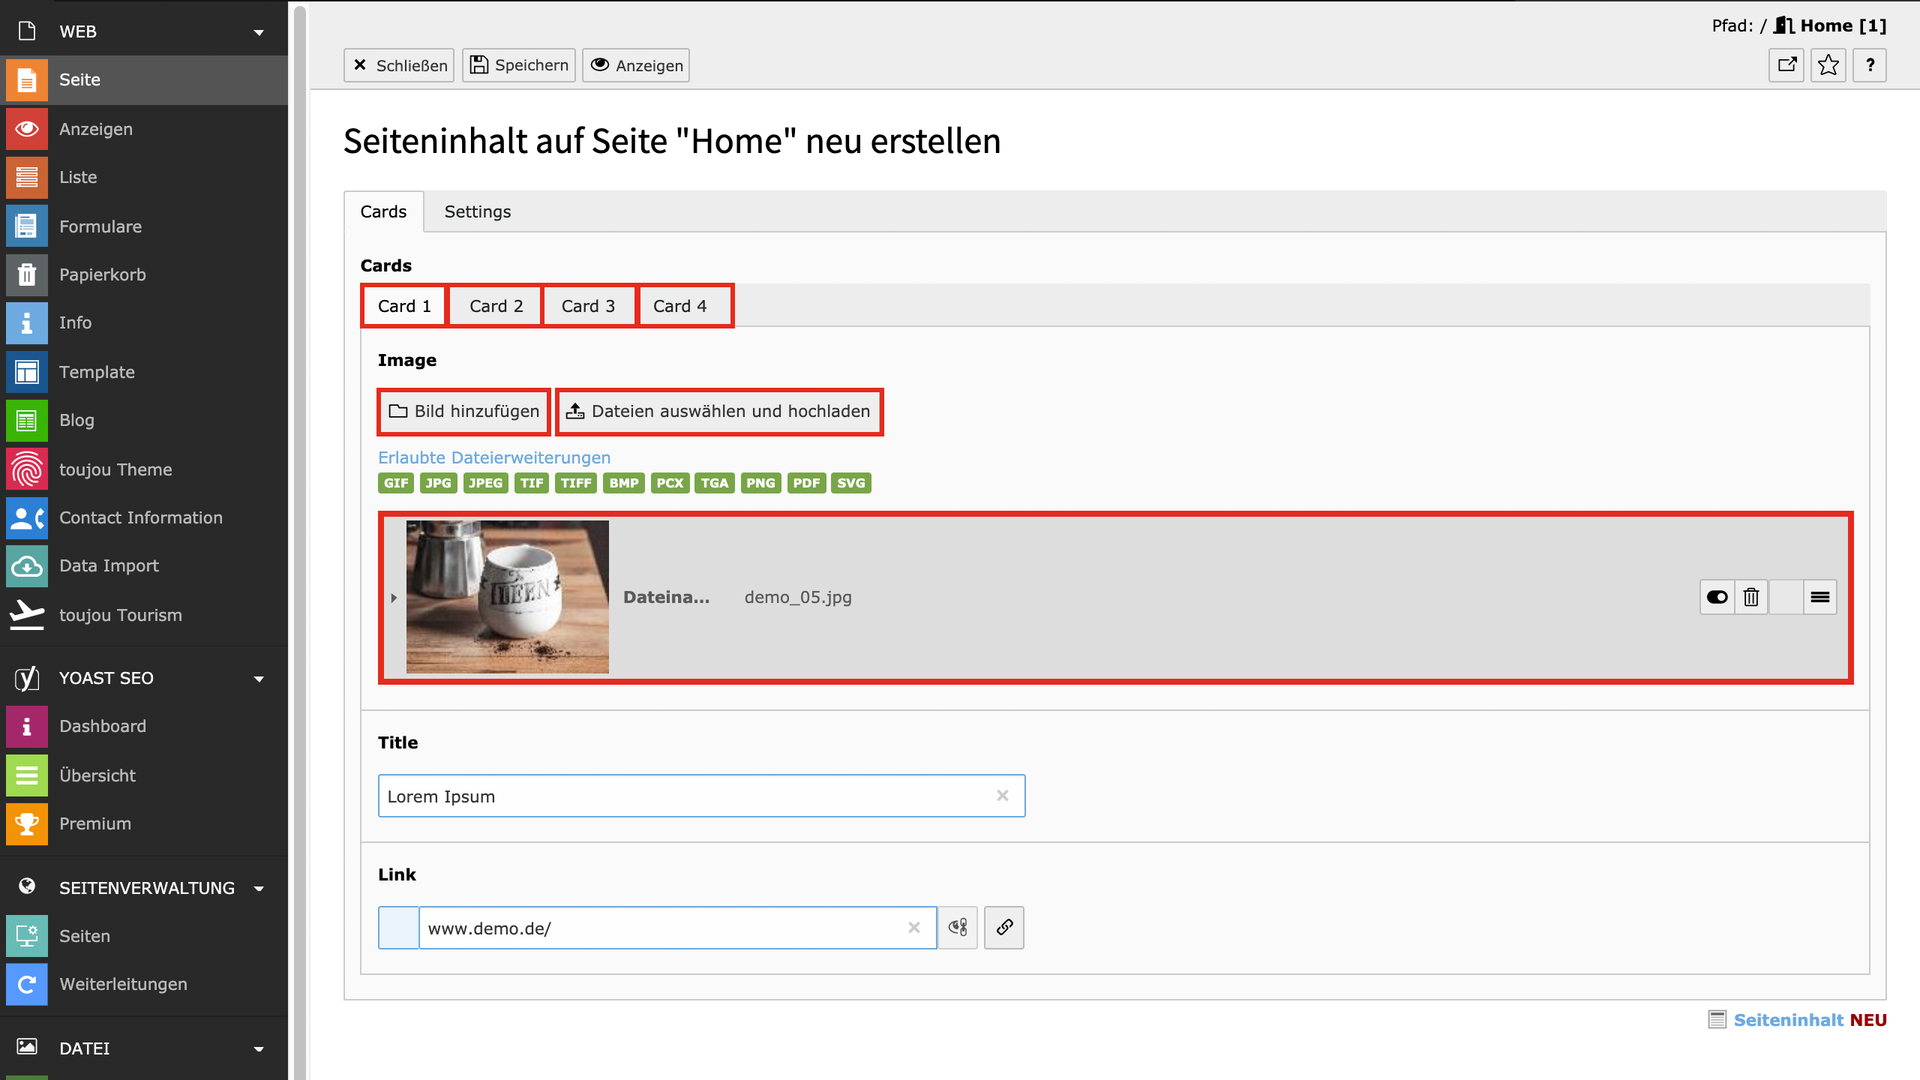Click the bookmark star icon

coord(1828,65)
